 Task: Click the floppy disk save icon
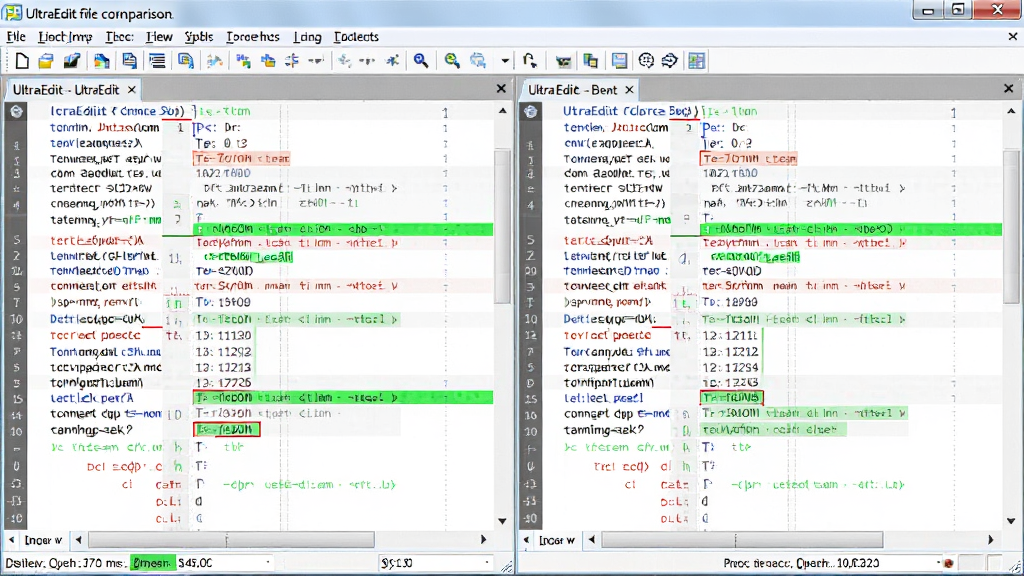[x=619, y=61]
